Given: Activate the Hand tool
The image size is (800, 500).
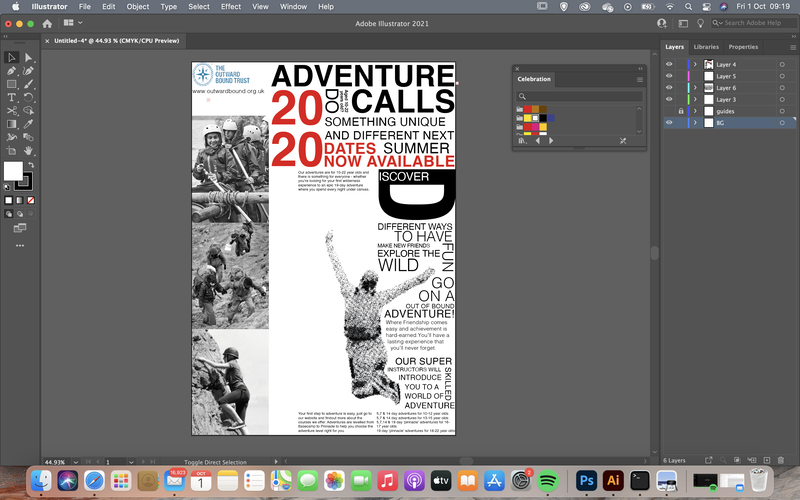Looking at the screenshot, I should (29, 151).
